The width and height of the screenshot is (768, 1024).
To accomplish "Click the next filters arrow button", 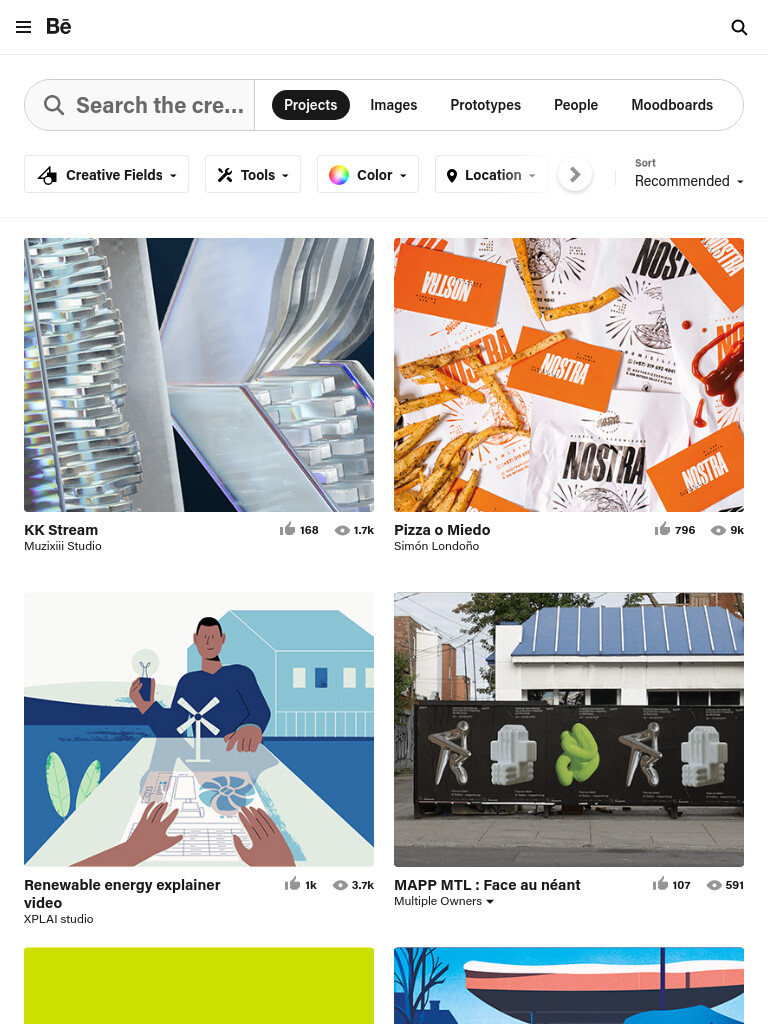I will 575,174.
